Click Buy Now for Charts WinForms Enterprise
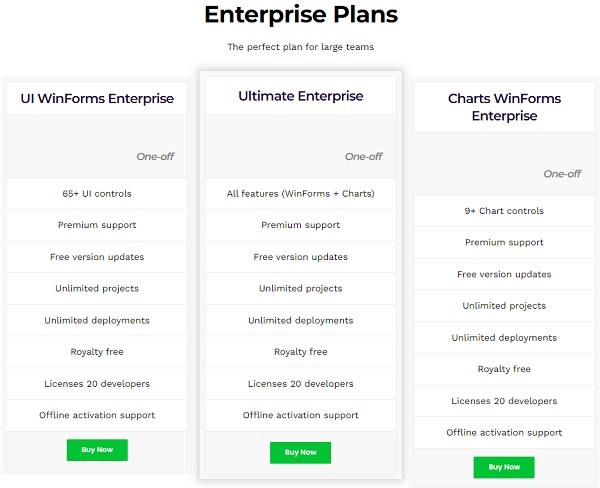Image resolution: width=600 pixels, height=488 pixels. pyautogui.click(x=504, y=467)
